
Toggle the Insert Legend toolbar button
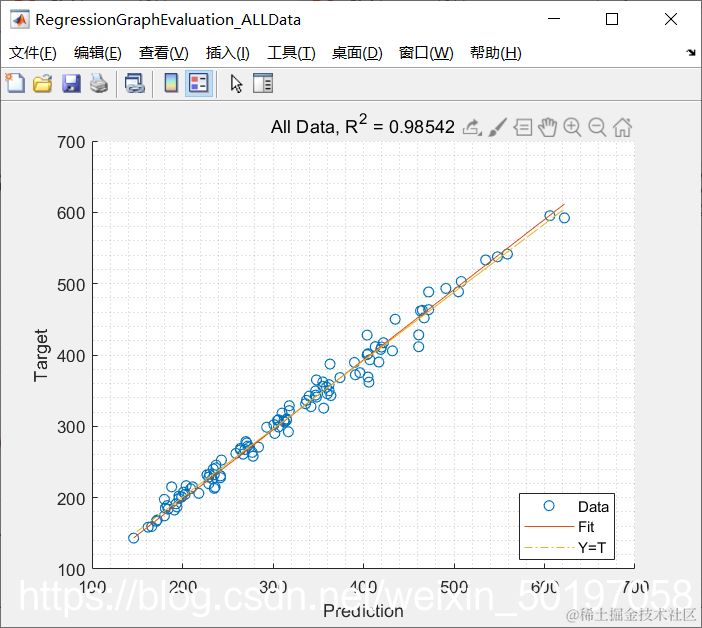tap(199, 83)
